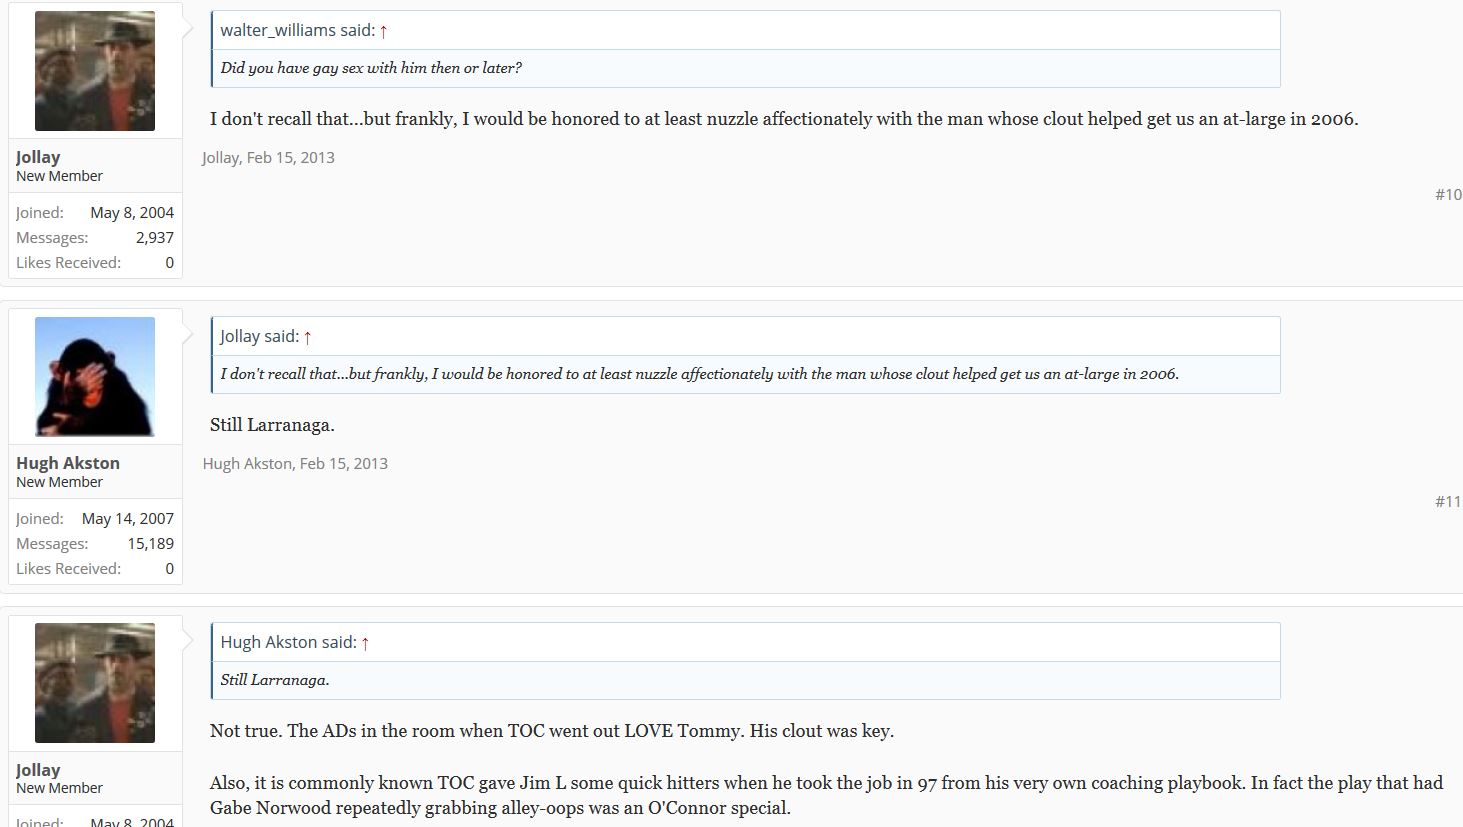
Task: Click the 'walter_williams said:' quote header
Action: 298,30
